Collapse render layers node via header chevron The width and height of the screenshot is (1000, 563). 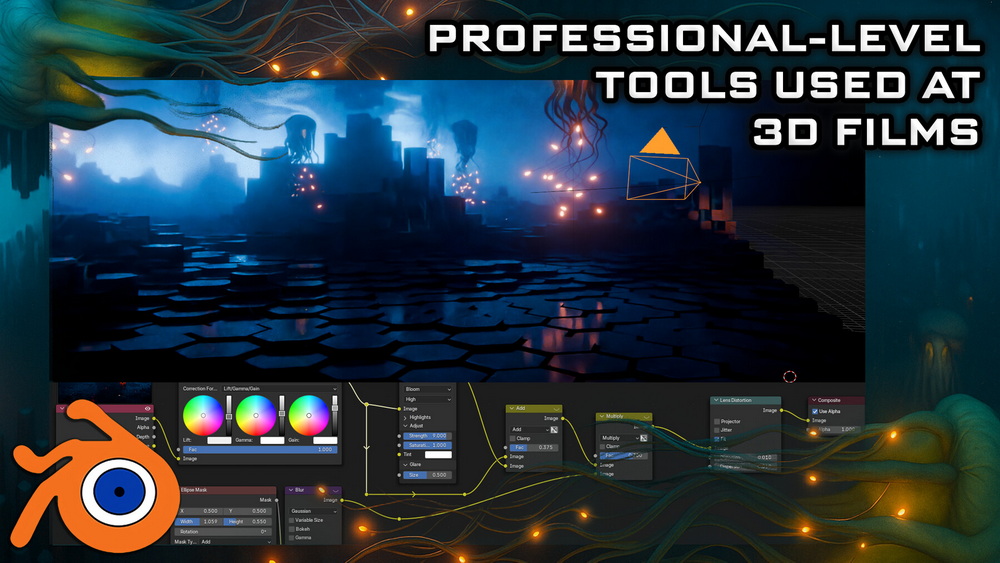[62, 409]
